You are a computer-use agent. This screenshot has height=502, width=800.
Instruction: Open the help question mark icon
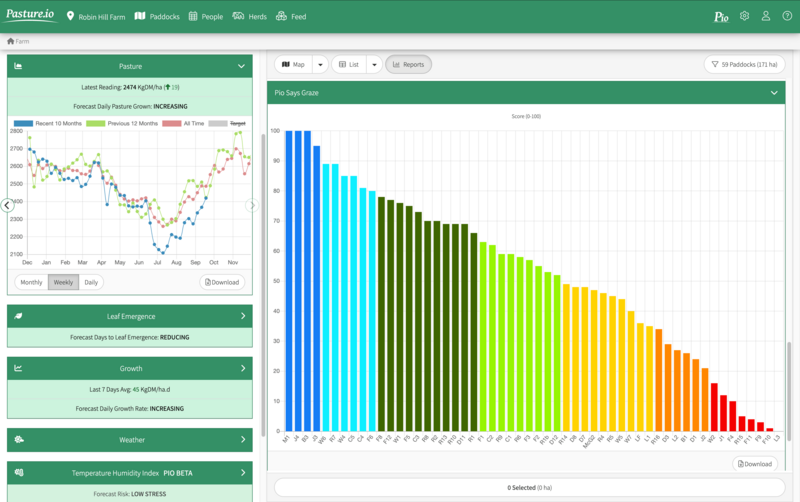pos(787,16)
